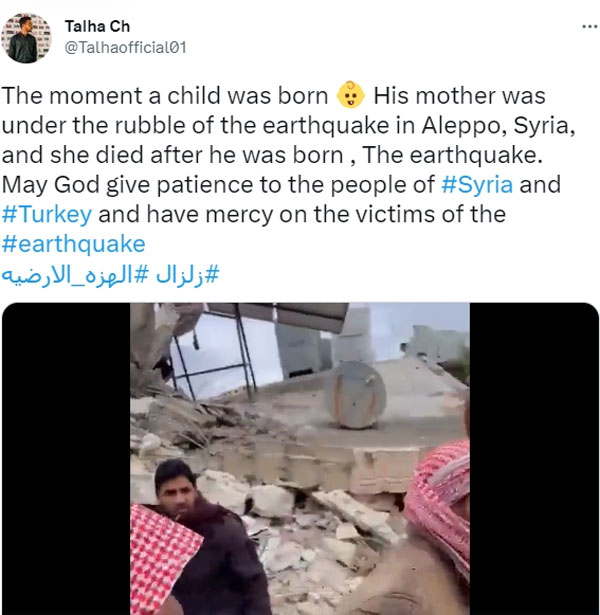Click the round satellite dish in video
Image resolution: width=600 pixels, height=615 pixels.
tap(356, 394)
